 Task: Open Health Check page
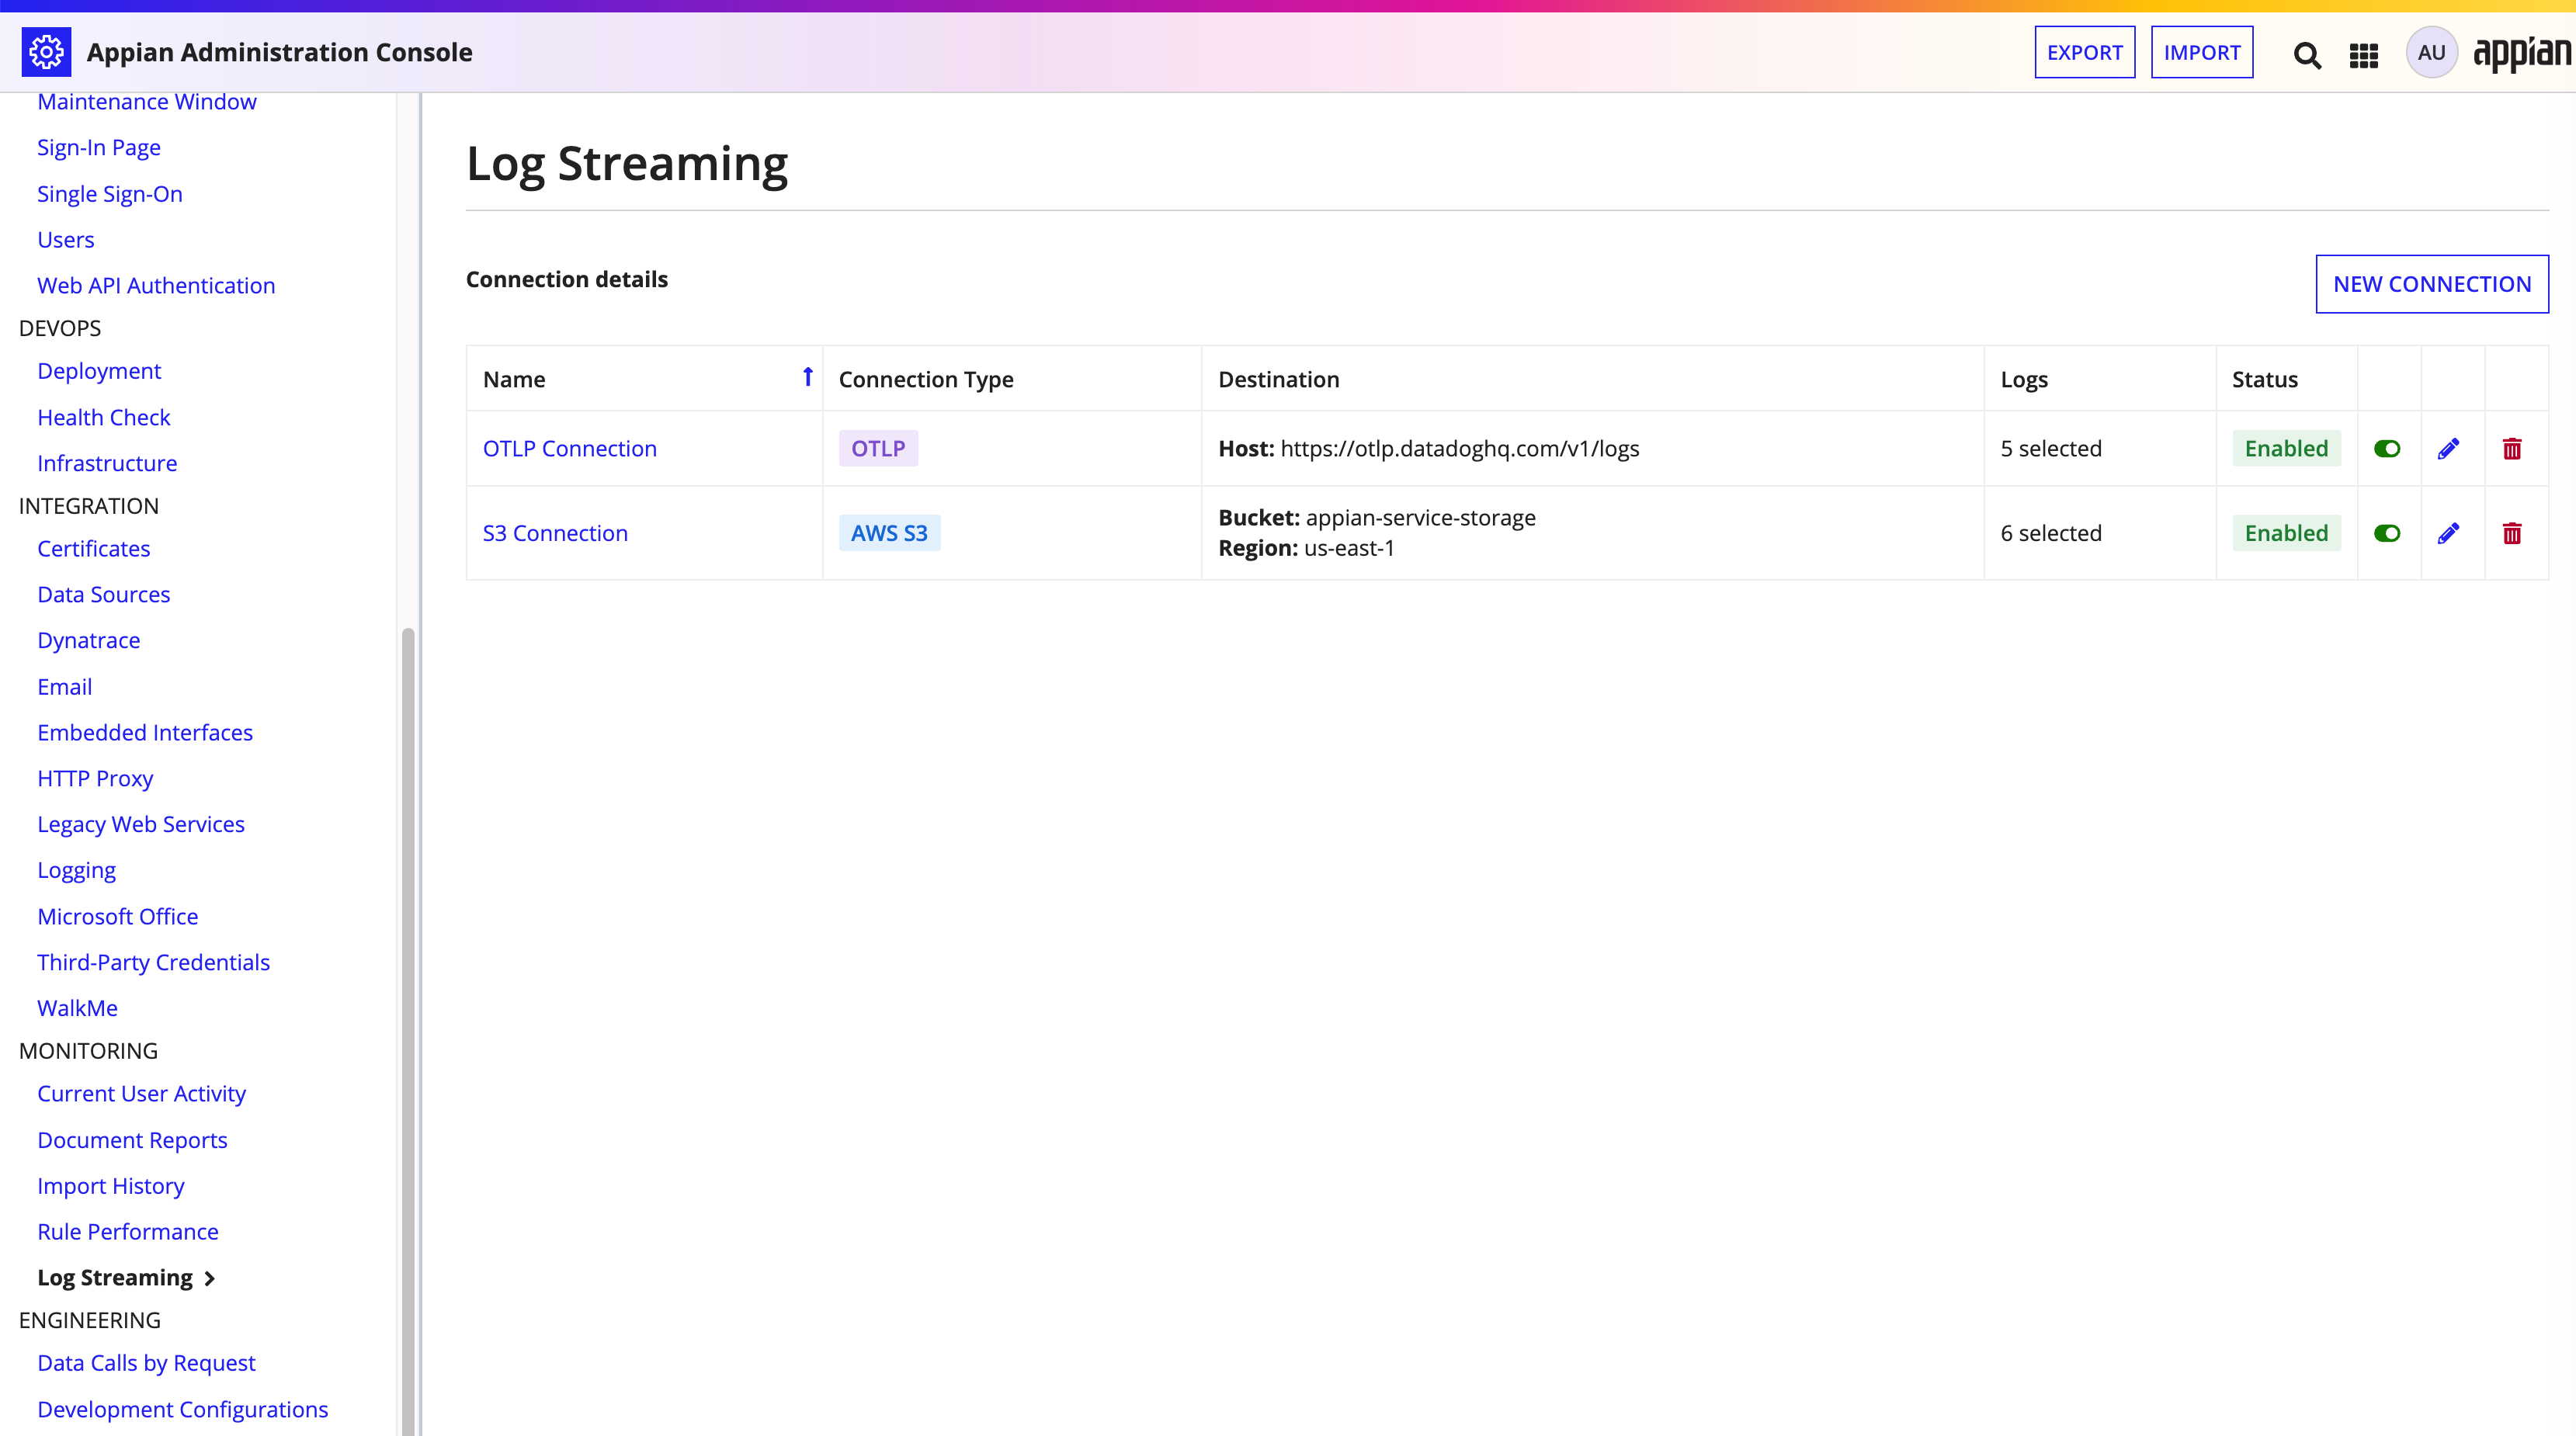pyautogui.click(x=104, y=418)
